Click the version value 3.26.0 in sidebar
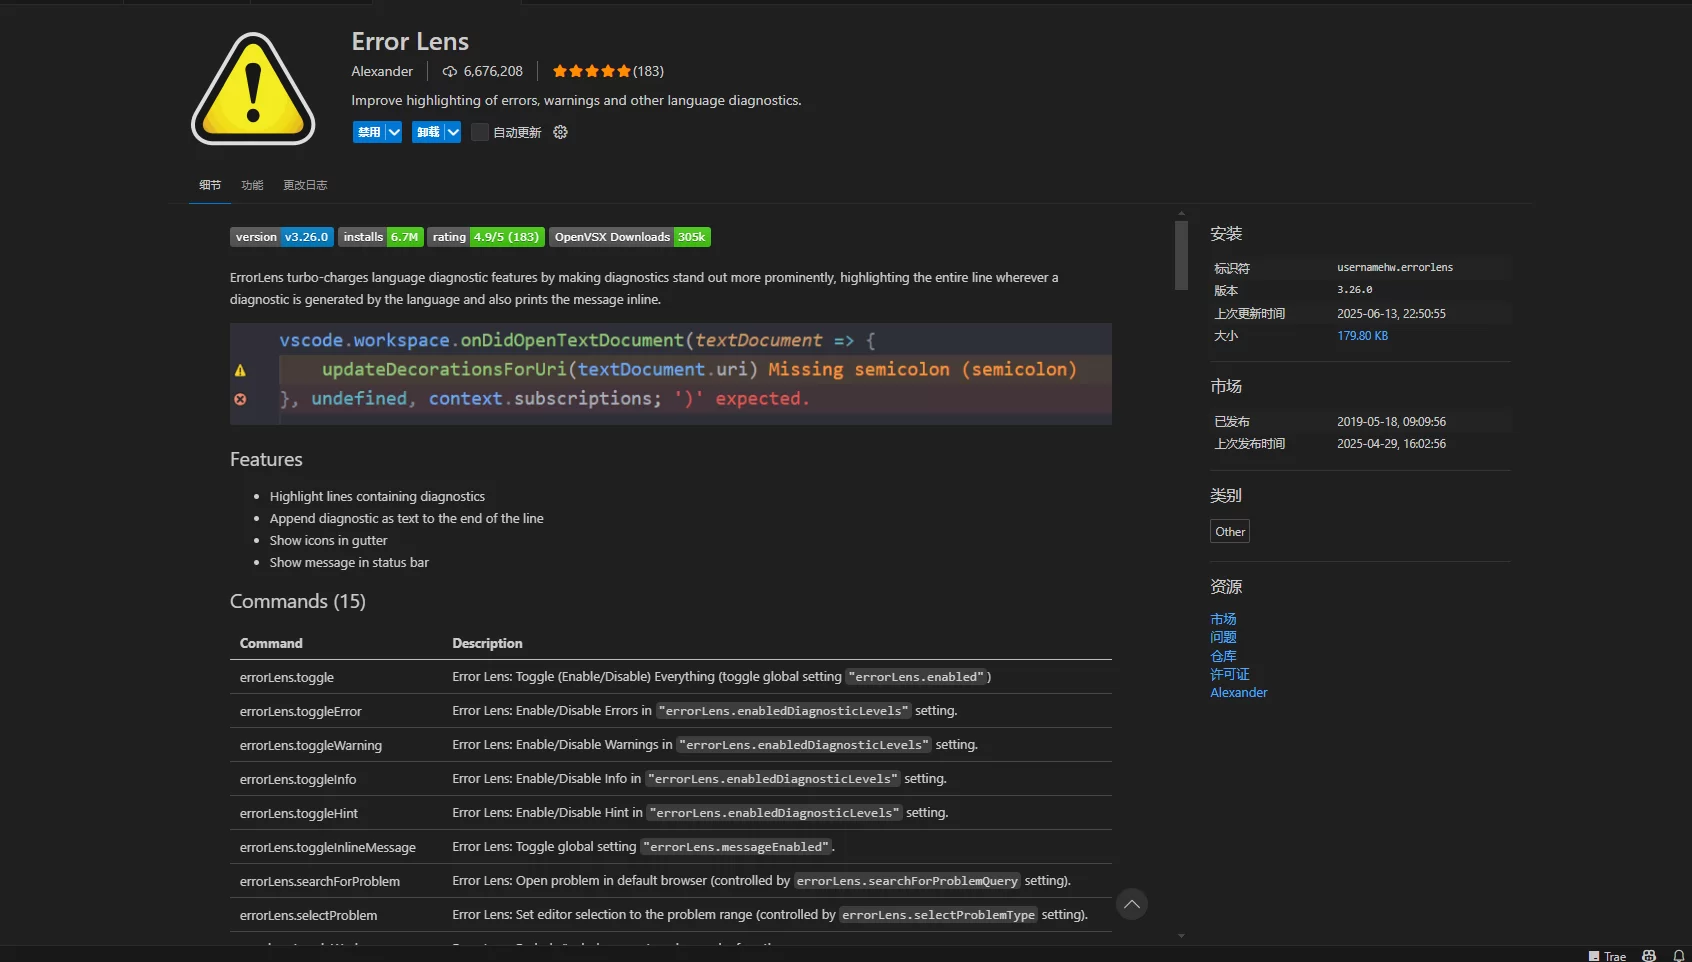Screen dimensions: 1692x962 pos(1355,290)
